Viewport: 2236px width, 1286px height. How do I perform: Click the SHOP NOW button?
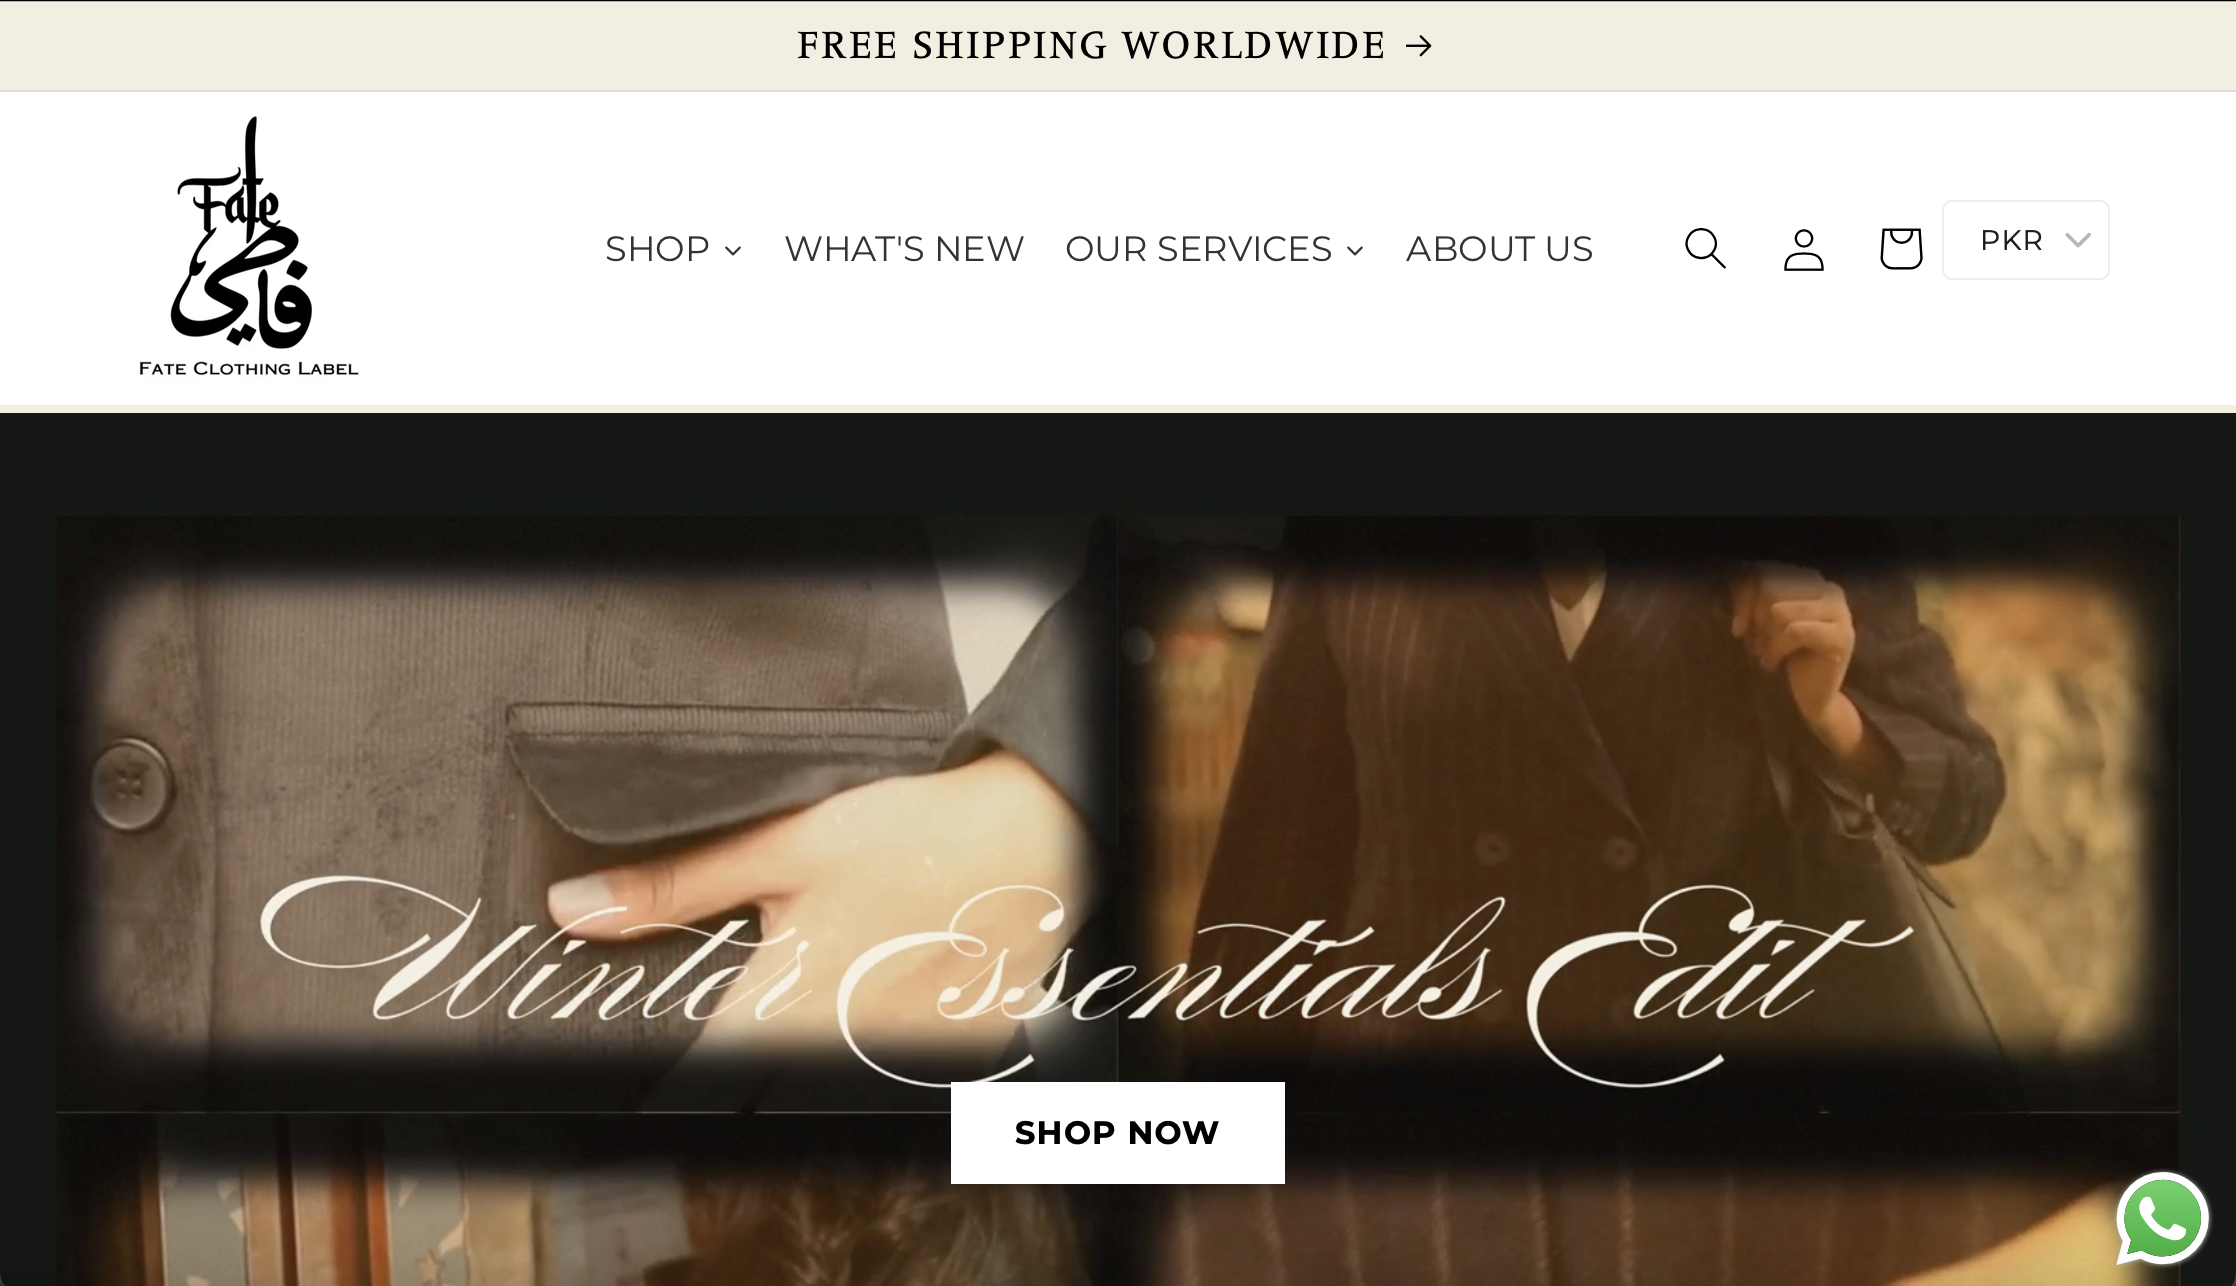pos(1118,1133)
